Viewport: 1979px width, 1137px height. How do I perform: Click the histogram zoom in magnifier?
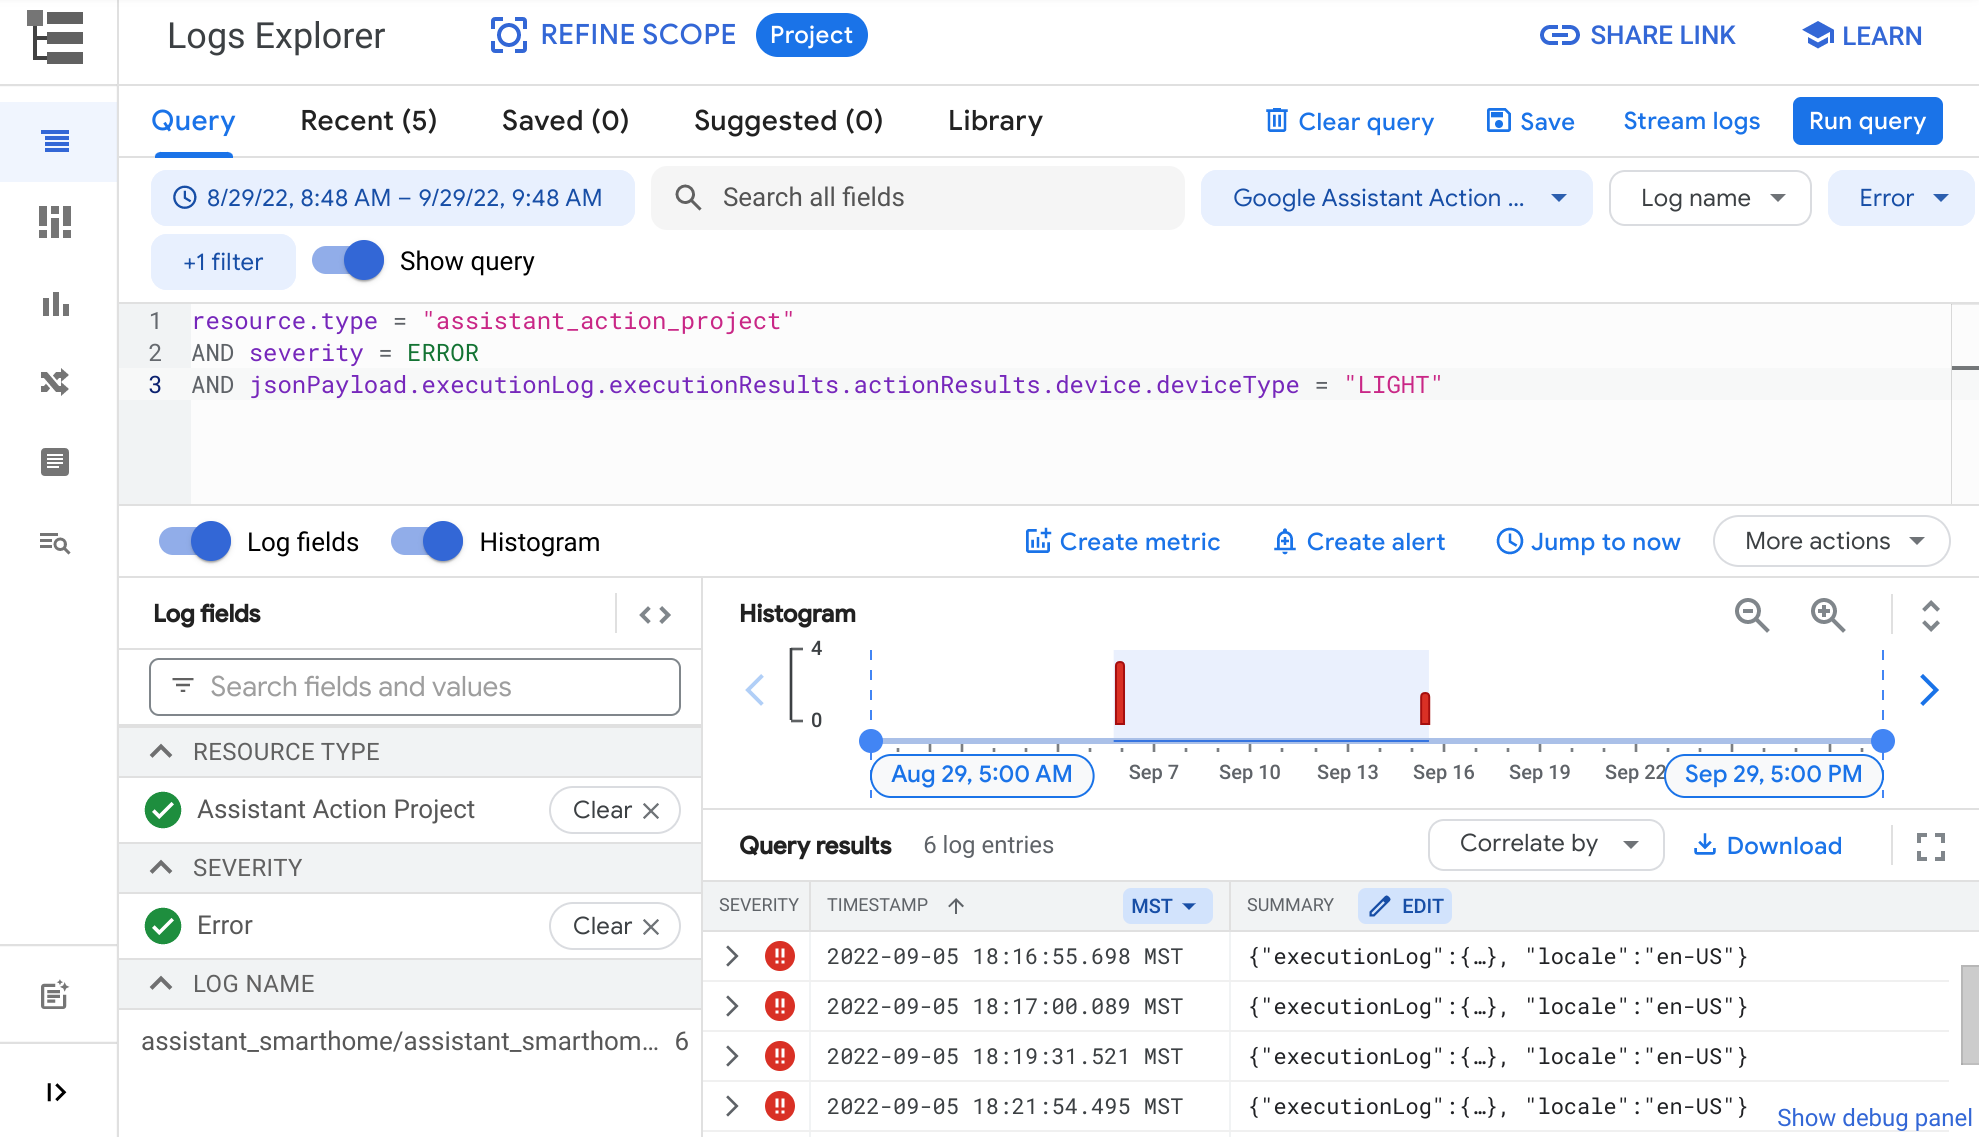tap(1827, 614)
